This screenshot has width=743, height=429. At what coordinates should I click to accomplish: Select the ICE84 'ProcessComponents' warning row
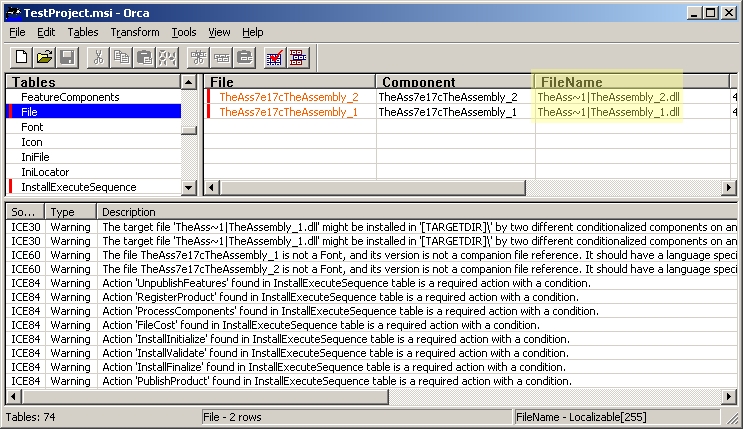click(x=372, y=311)
